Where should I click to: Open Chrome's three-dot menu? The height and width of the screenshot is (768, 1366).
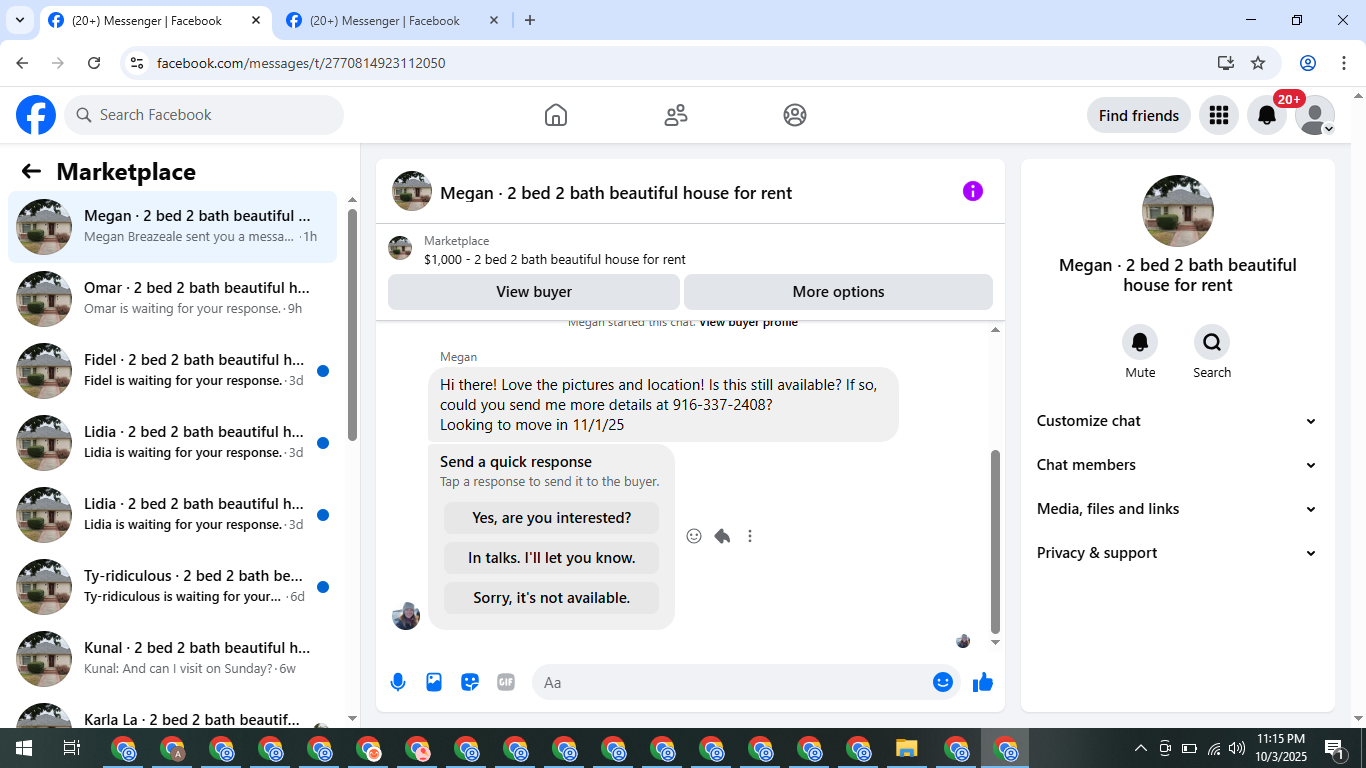pyautogui.click(x=1343, y=63)
